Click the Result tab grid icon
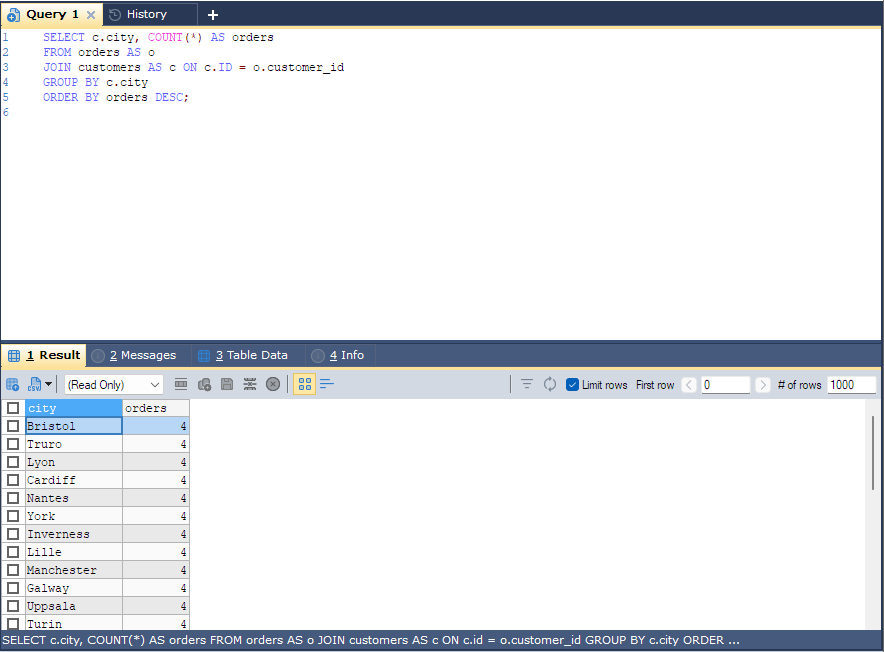This screenshot has width=884, height=652. (x=14, y=355)
